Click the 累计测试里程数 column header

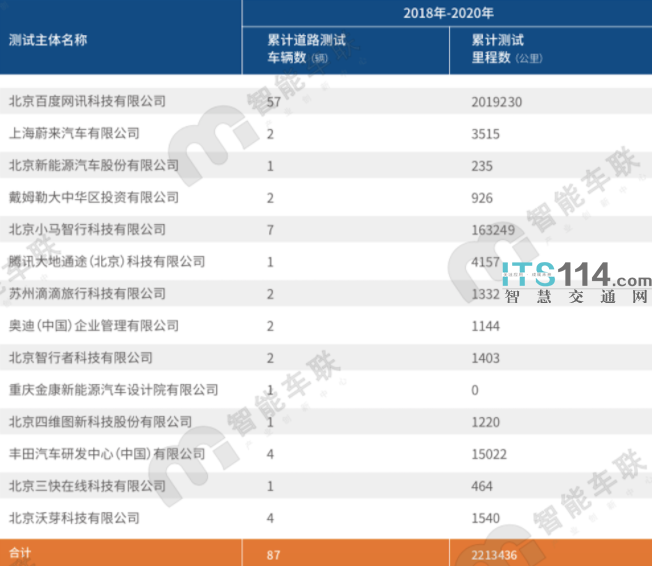tap(507, 49)
